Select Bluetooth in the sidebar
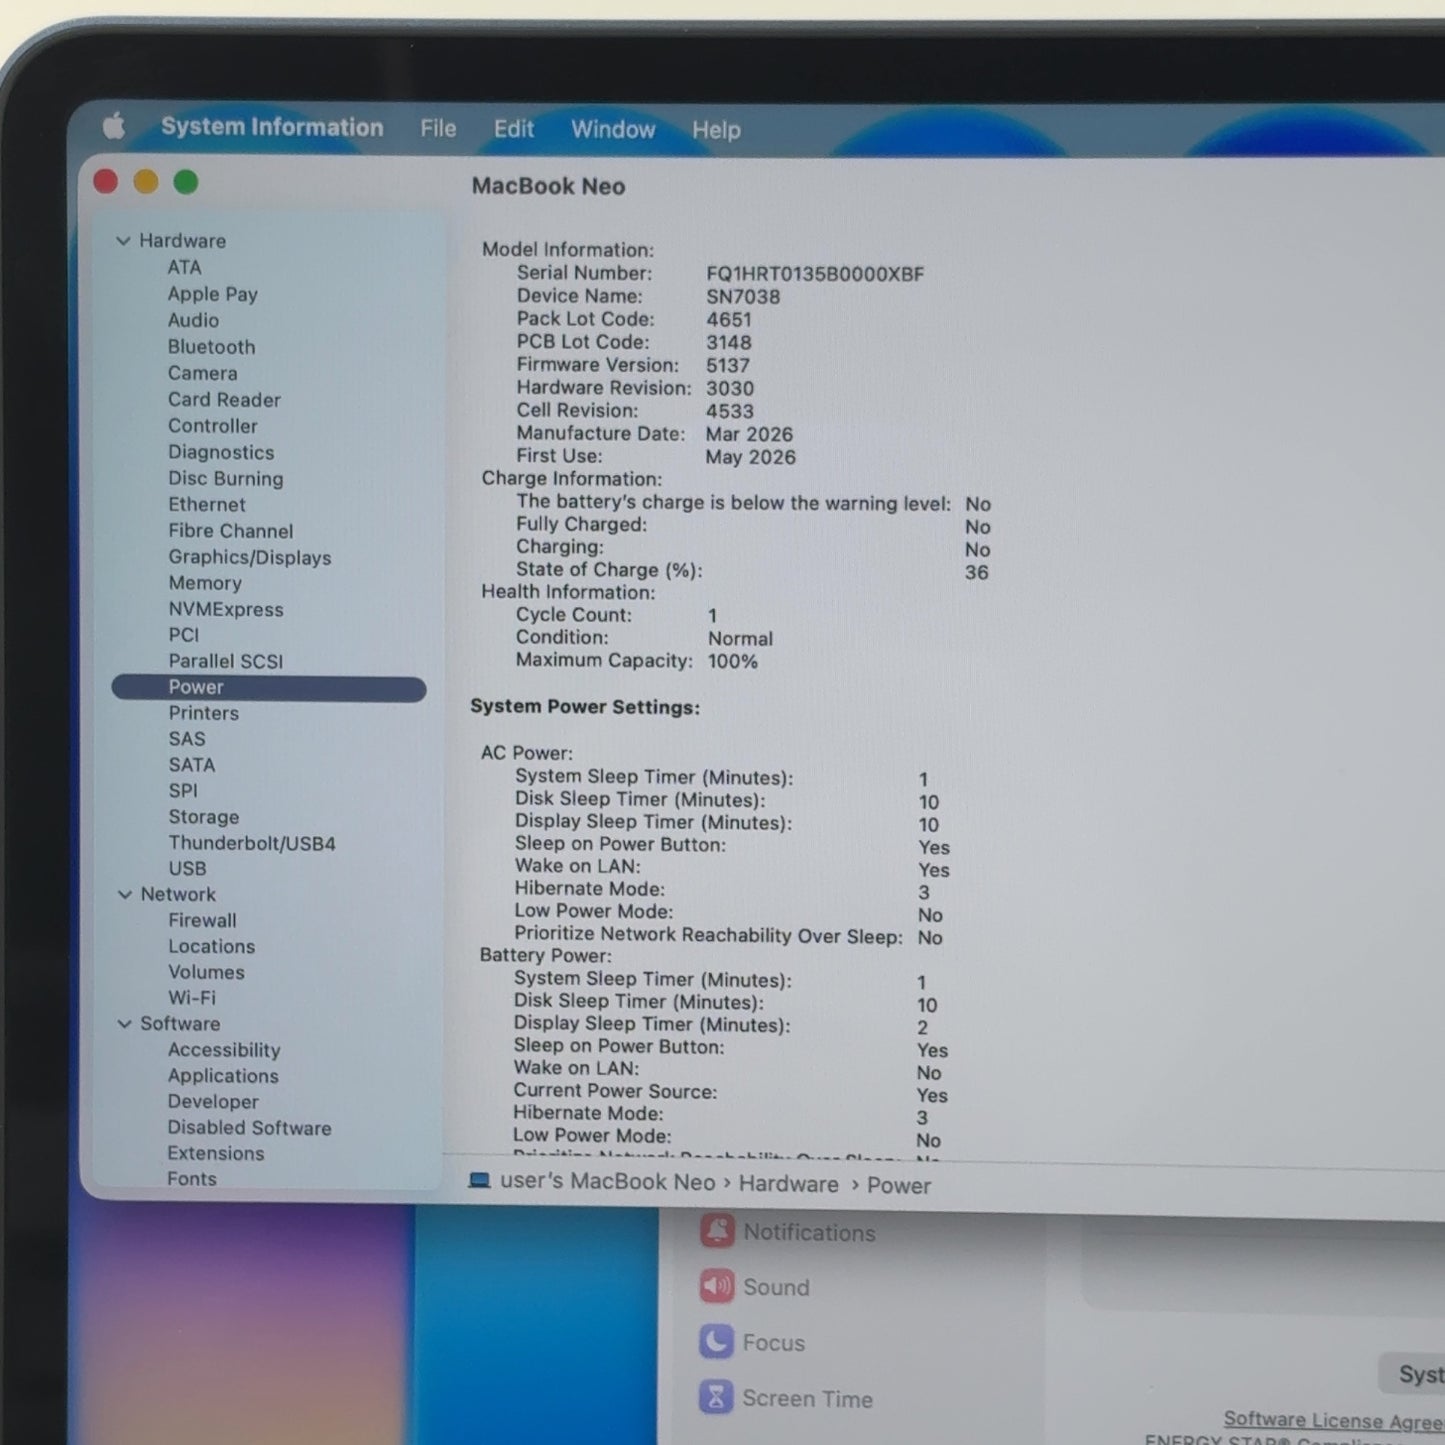 click(x=211, y=346)
